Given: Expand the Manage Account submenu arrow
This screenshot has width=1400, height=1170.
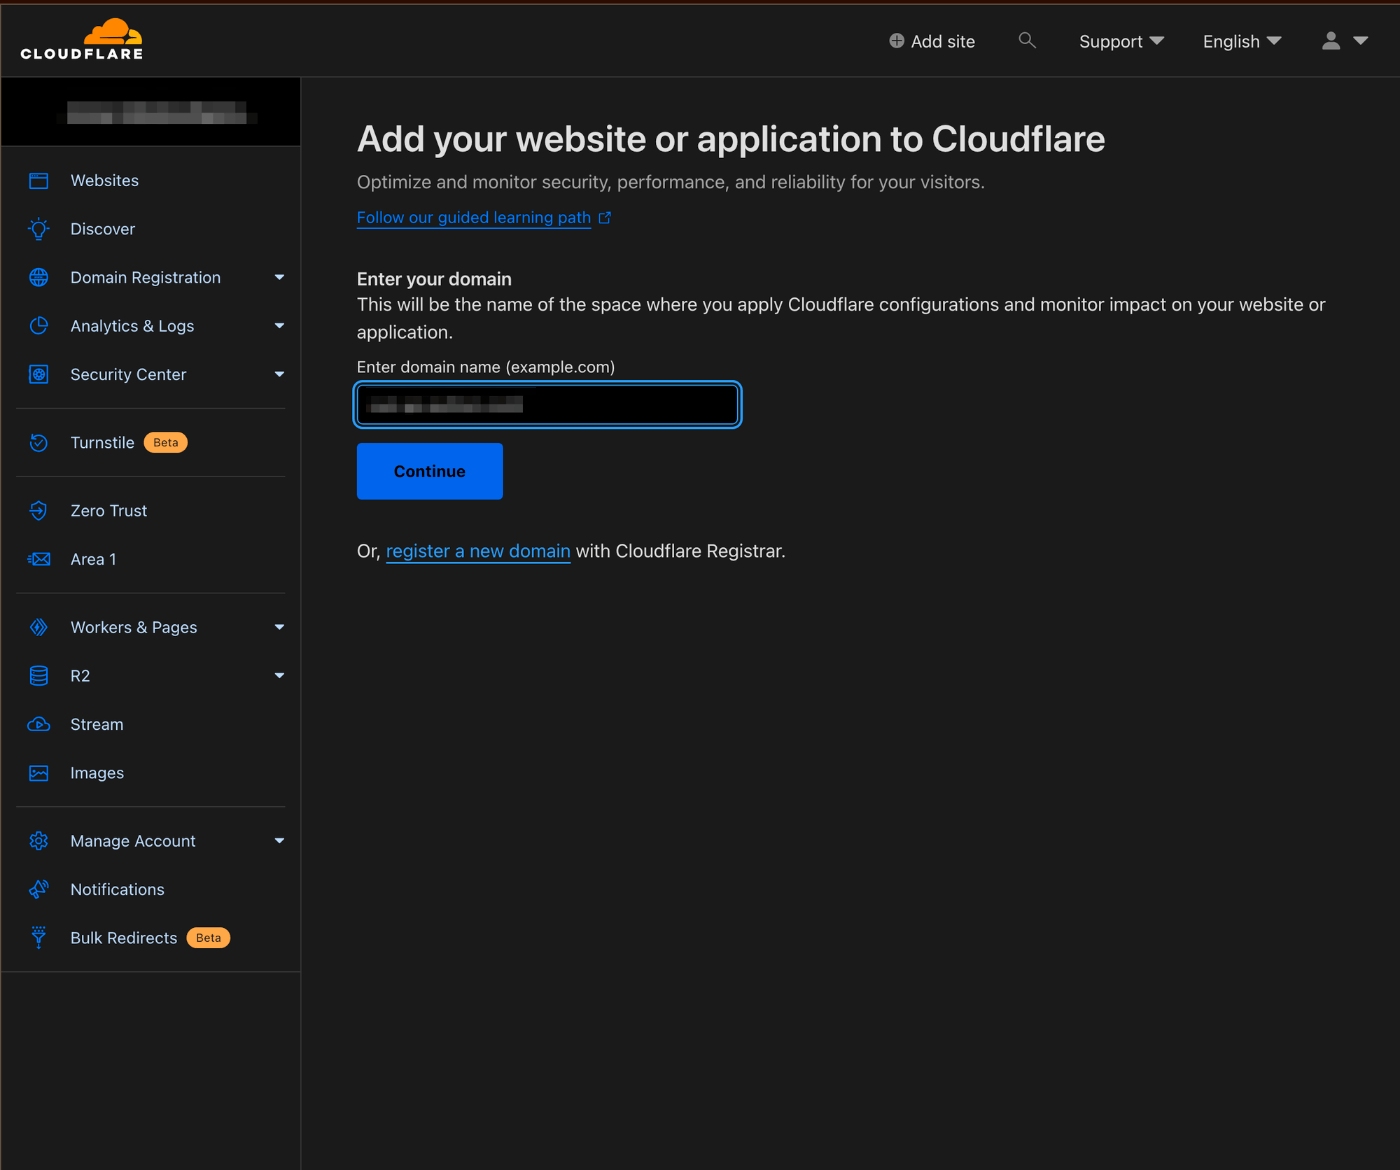Looking at the screenshot, I should pyautogui.click(x=280, y=841).
